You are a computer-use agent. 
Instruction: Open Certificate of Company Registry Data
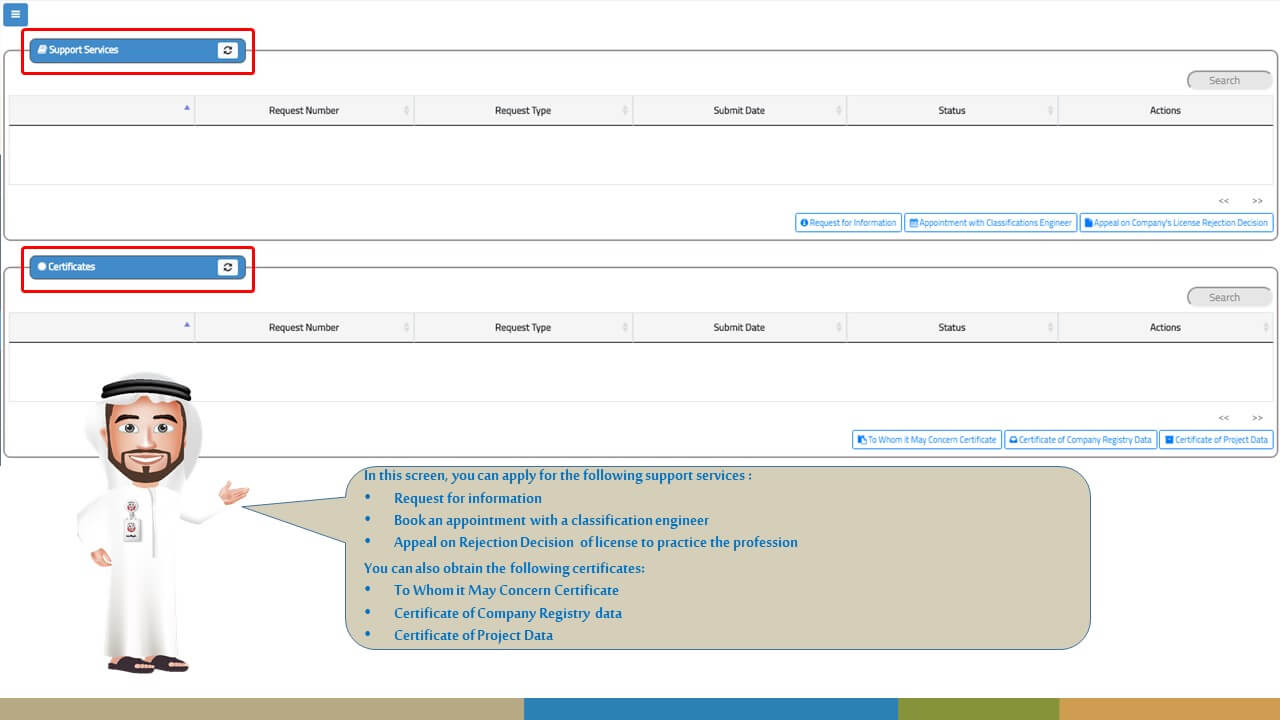(1080, 440)
